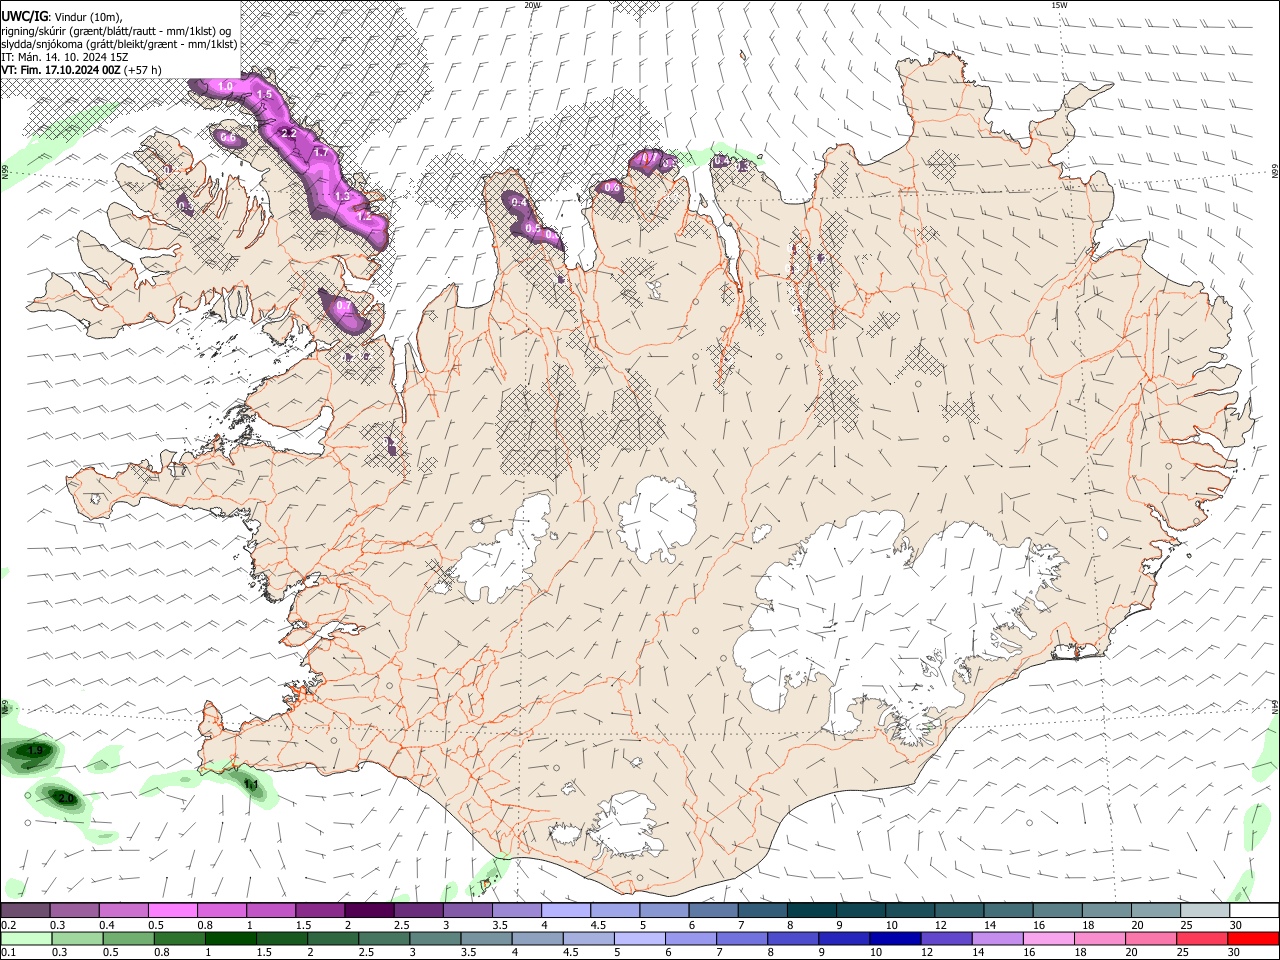Click the 2.2 snowfall value label

(x=289, y=133)
